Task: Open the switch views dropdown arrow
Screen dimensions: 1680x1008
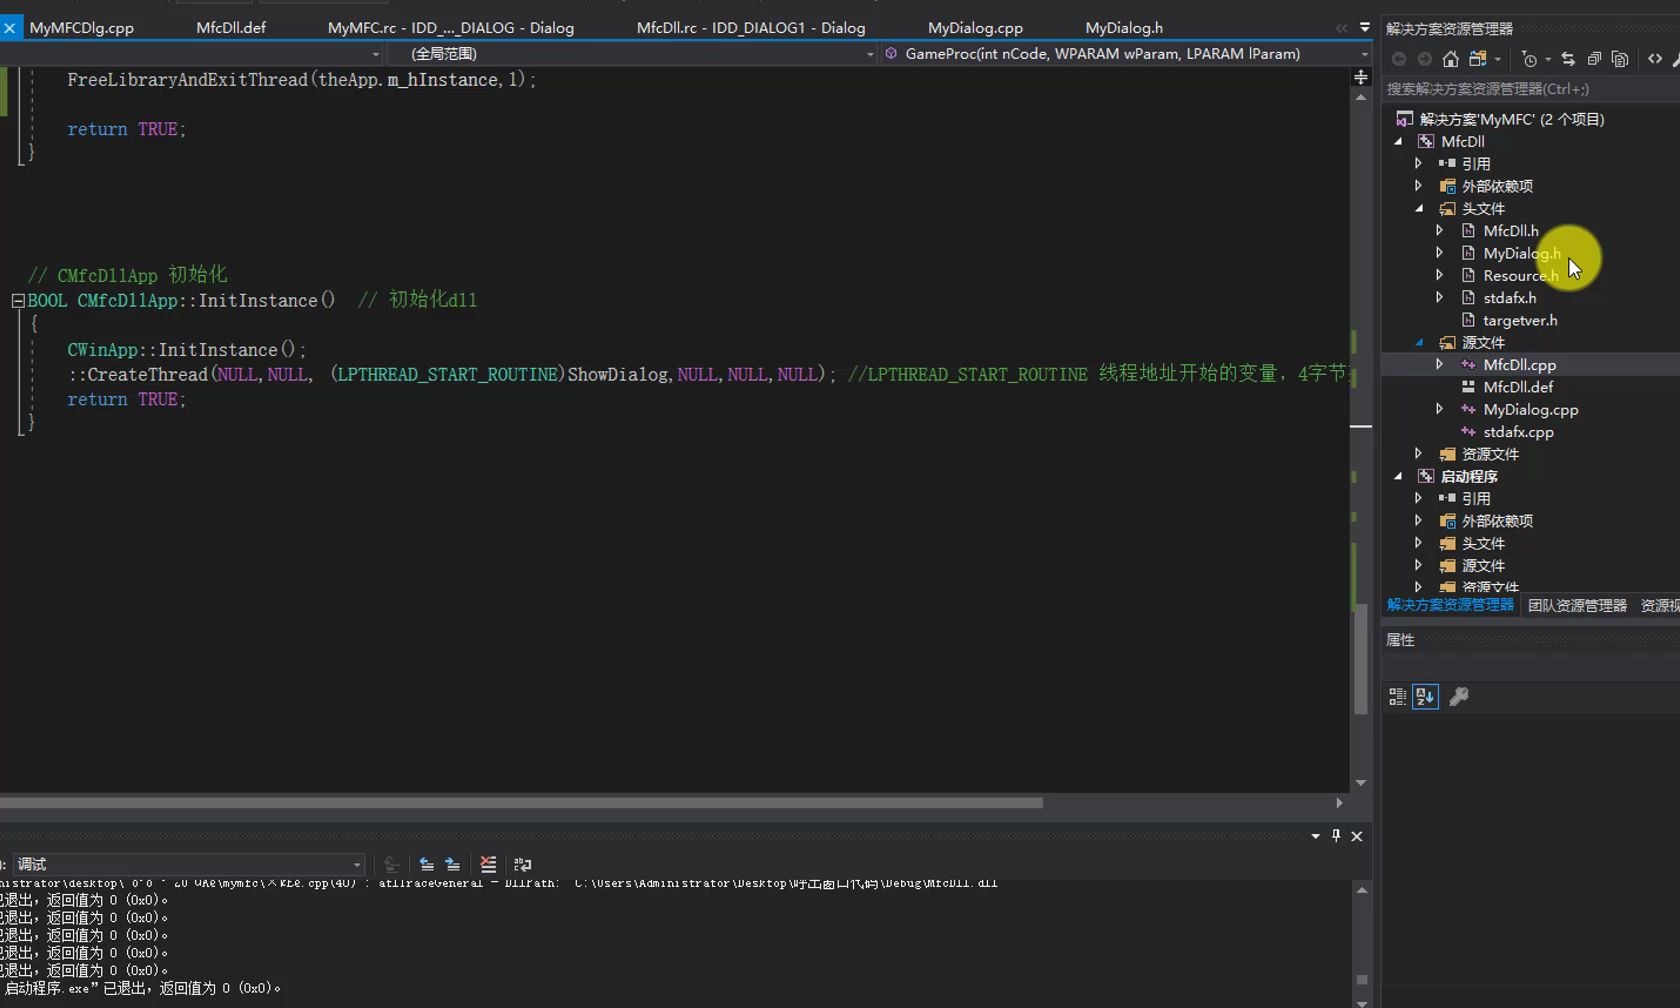Action: (x=1498, y=59)
